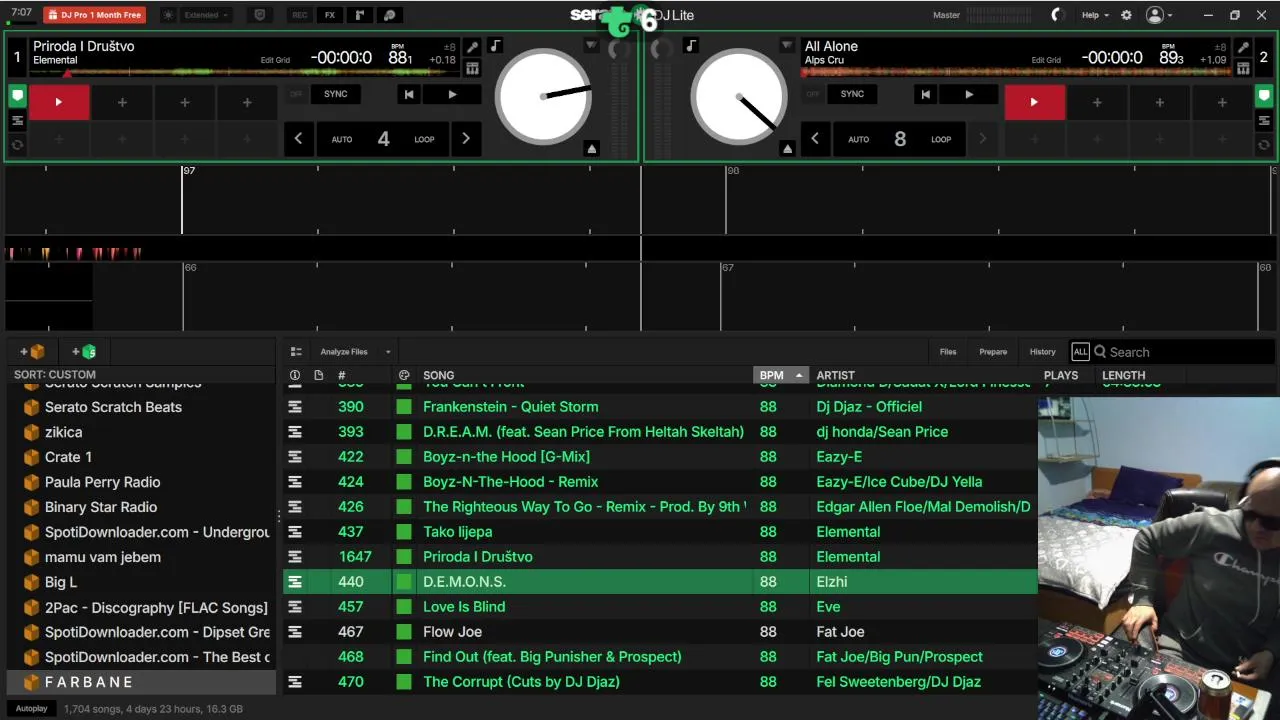Click the shield icon in top toolbar

260,15
